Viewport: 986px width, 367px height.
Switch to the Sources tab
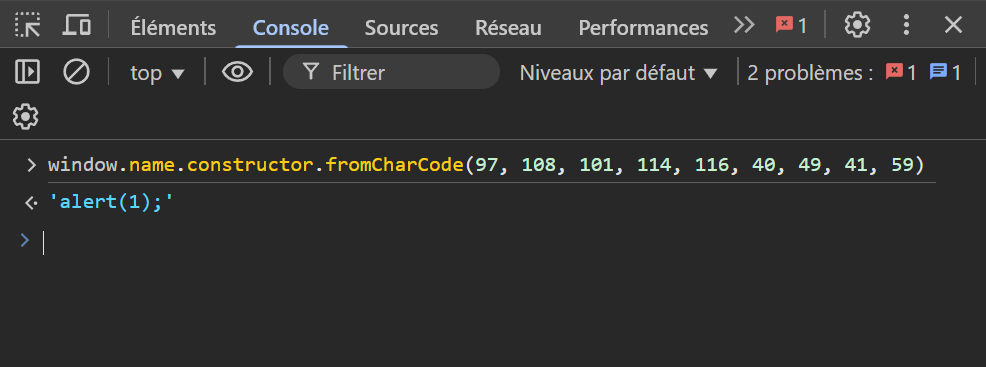[401, 28]
